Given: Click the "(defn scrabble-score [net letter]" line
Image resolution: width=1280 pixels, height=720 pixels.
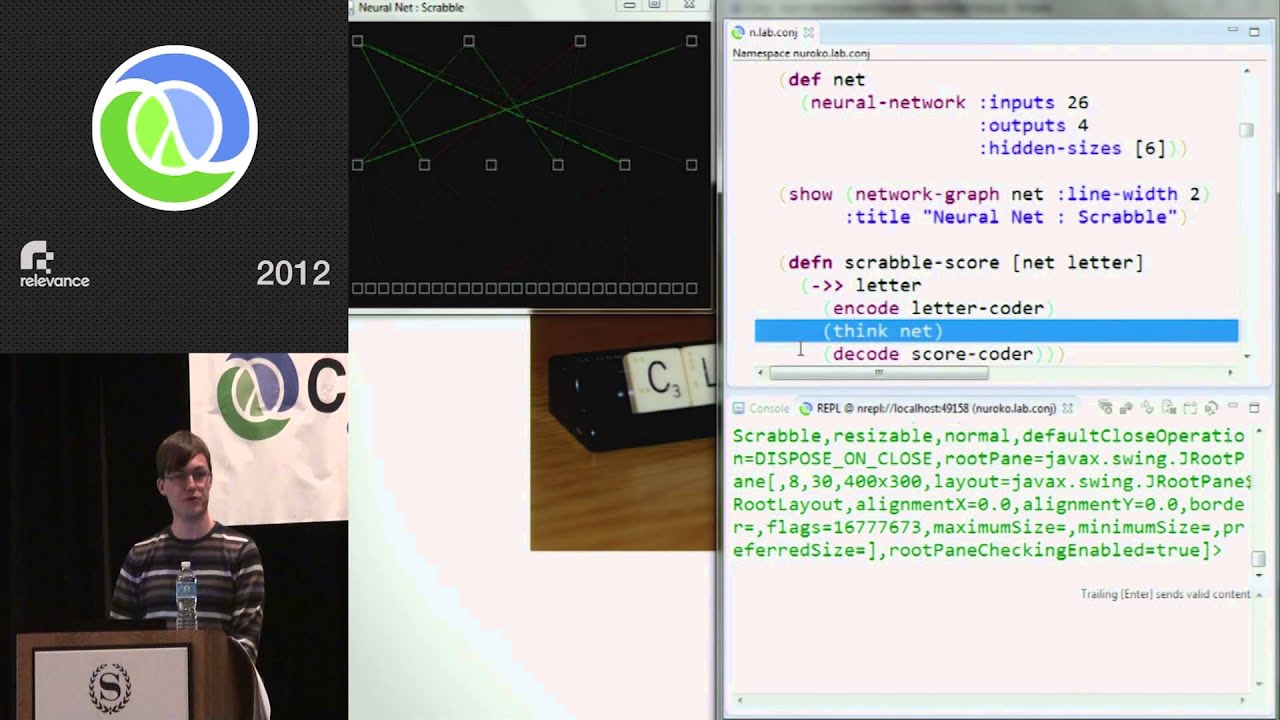Looking at the screenshot, I should [x=960, y=263].
